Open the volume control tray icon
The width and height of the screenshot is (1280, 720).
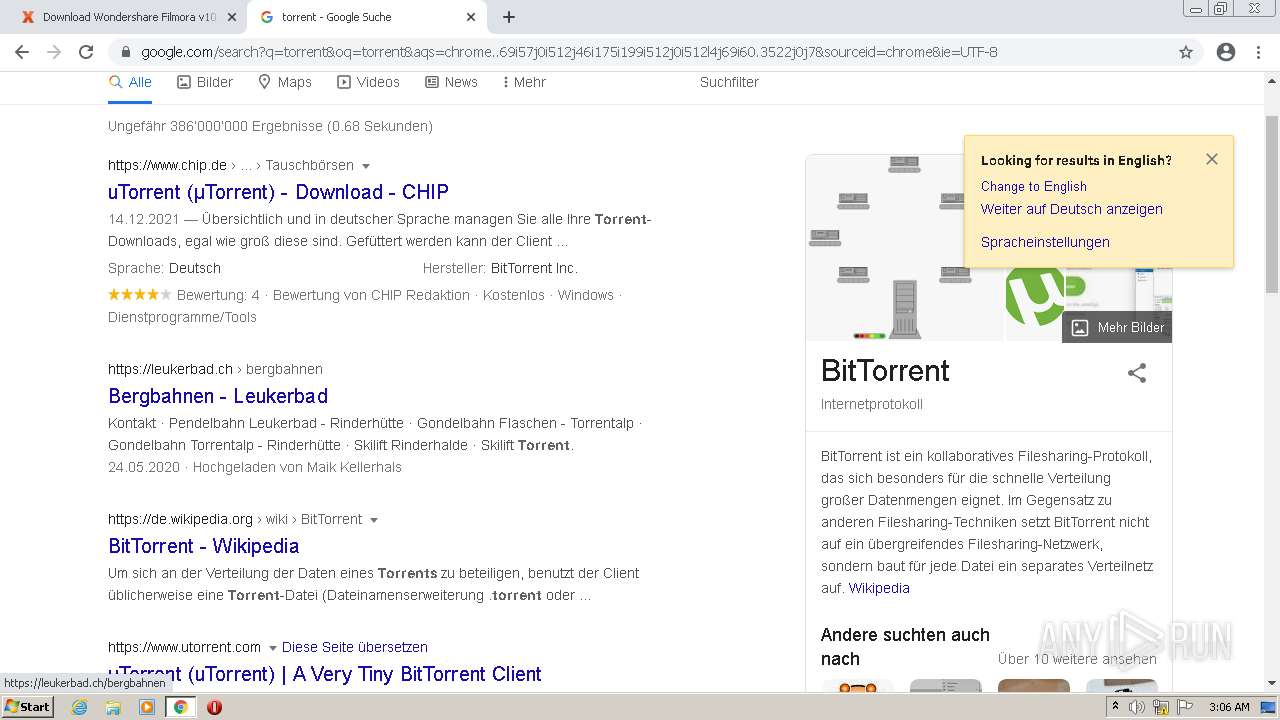tap(1138, 707)
